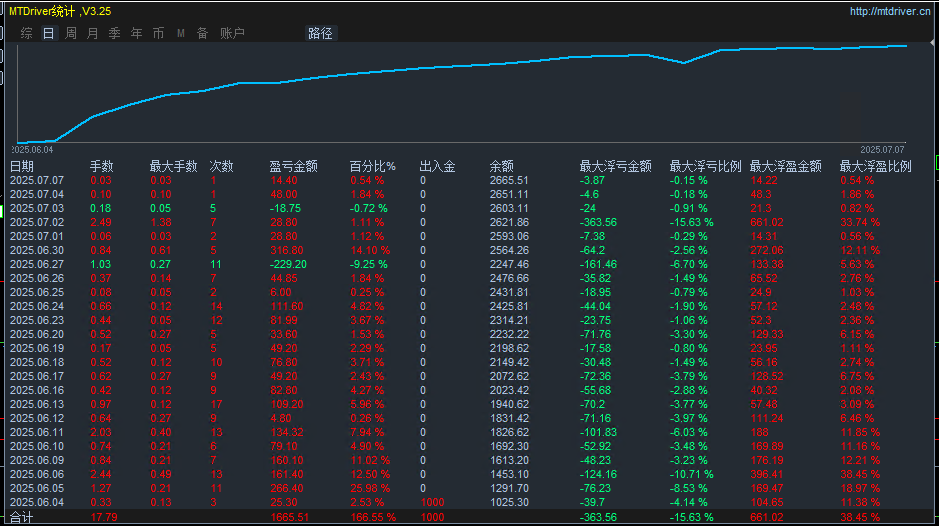This screenshot has height=526, width=939.
Task: Click the -161.46 floating loss value
Action: tap(598, 264)
